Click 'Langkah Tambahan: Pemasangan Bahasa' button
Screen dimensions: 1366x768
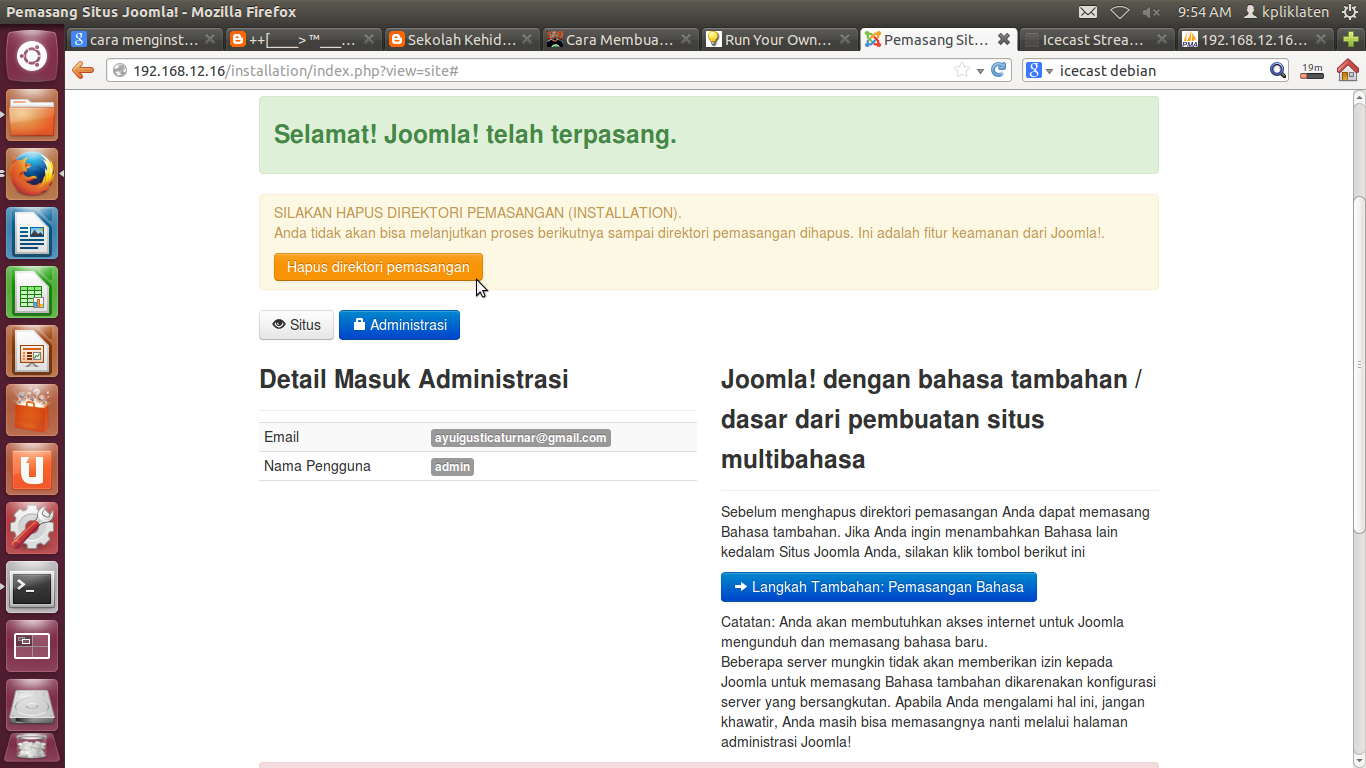[x=878, y=587]
